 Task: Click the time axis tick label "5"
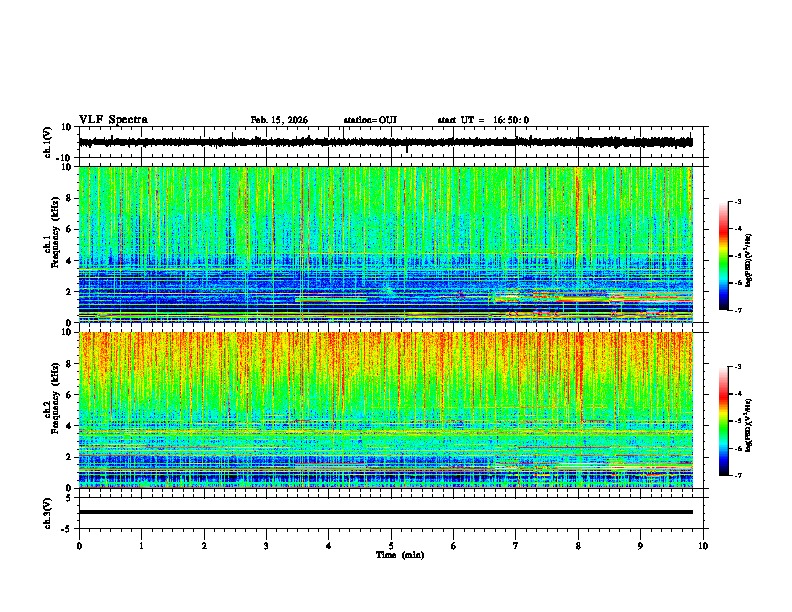coord(391,546)
